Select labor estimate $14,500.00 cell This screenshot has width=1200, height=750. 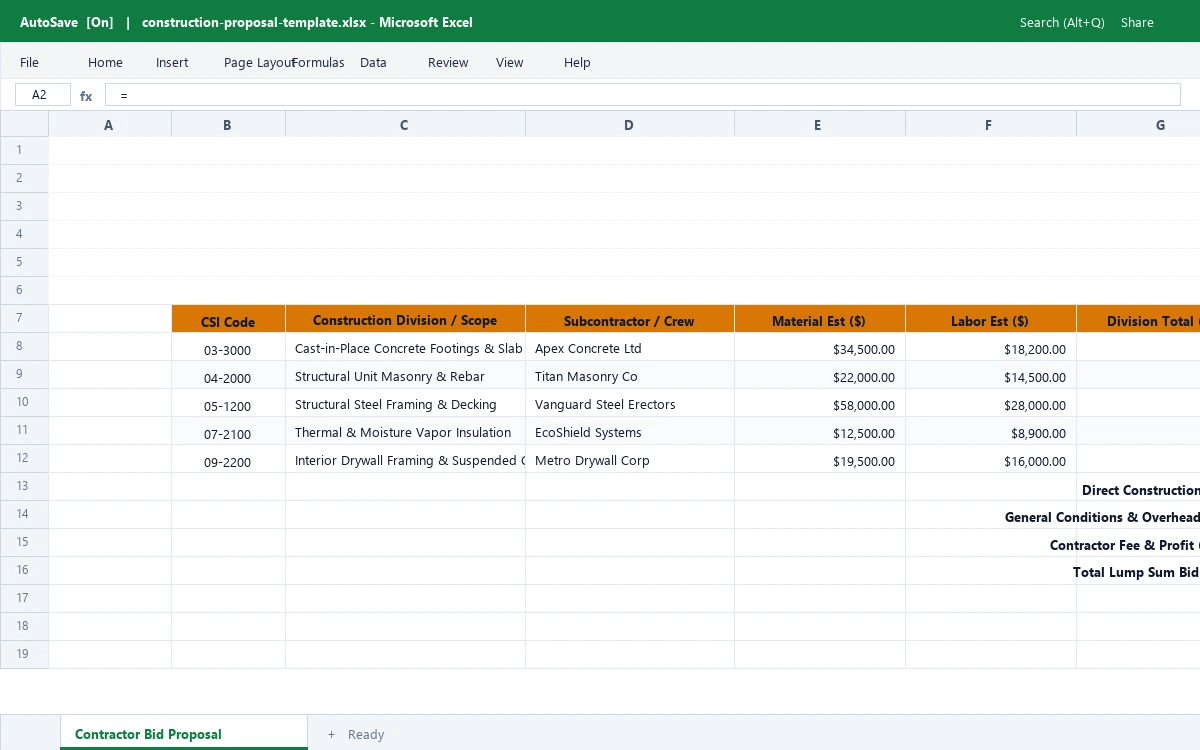[991, 375]
